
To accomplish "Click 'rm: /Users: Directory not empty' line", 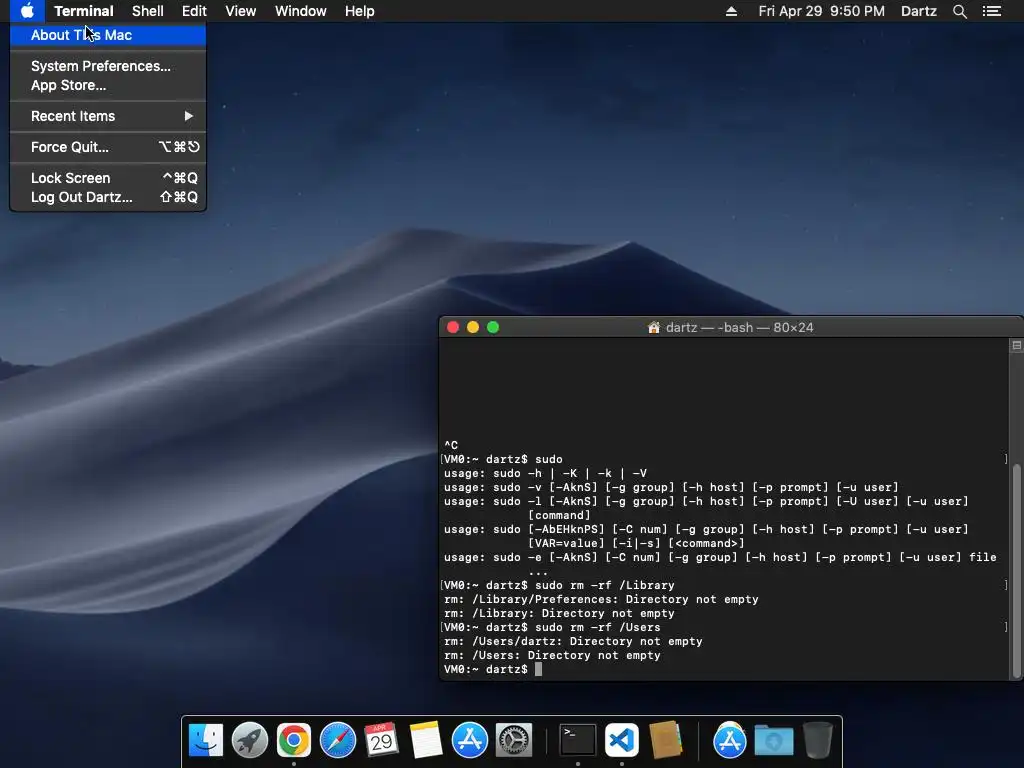I will (552, 655).
